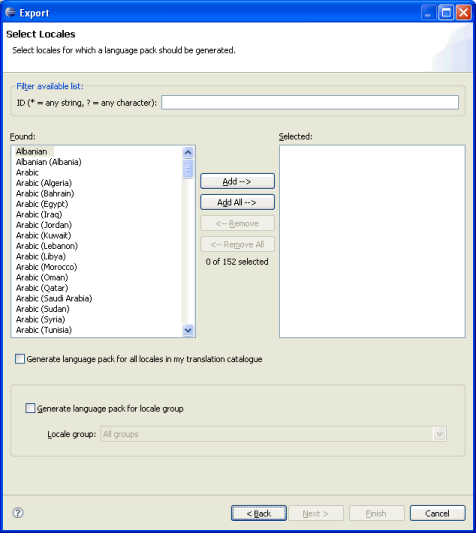Select Arabic (Egypt) from the list
Image resolution: width=476 pixels, height=533 pixels.
(x=42, y=204)
